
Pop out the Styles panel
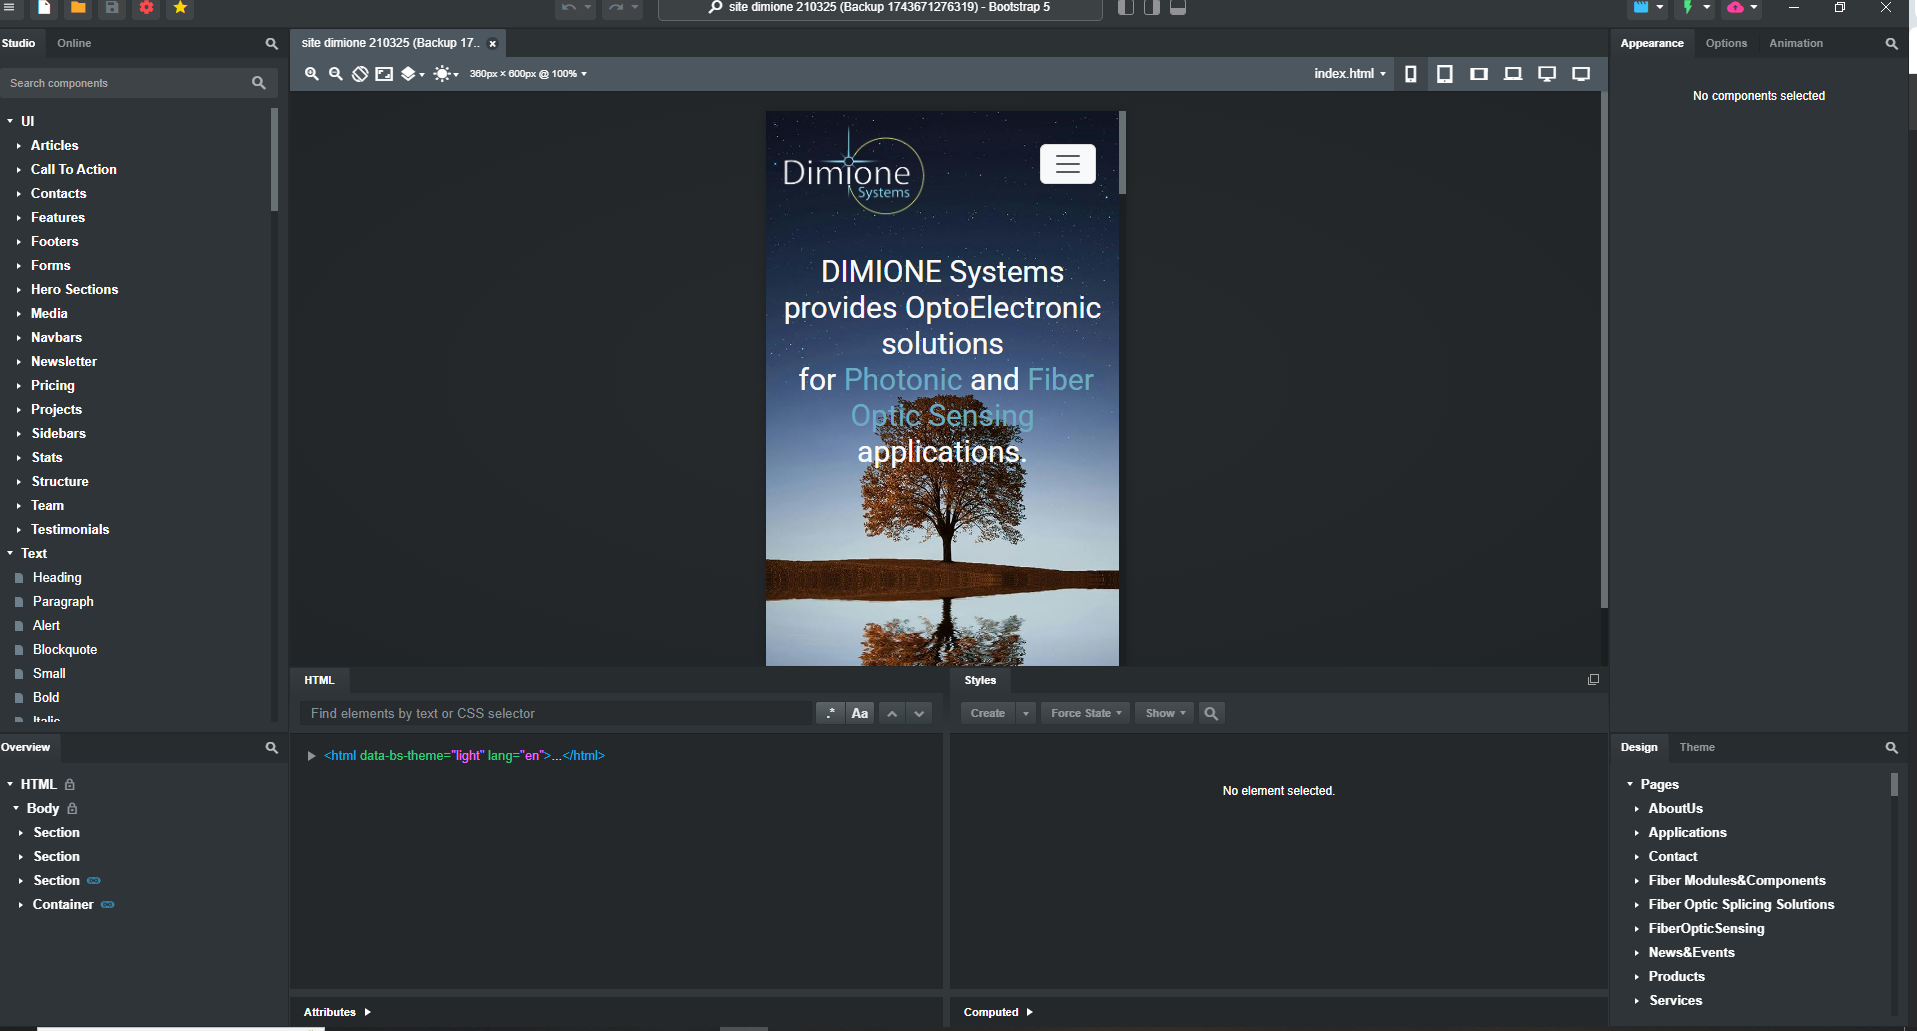(1593, 680)
